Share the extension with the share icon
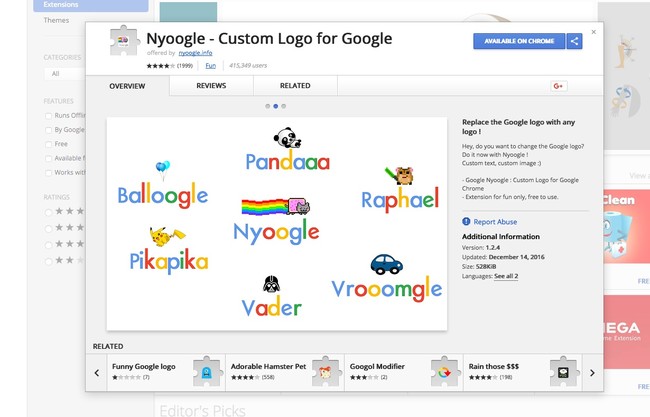This screenshot has height=417, width=650. point(574,41)
